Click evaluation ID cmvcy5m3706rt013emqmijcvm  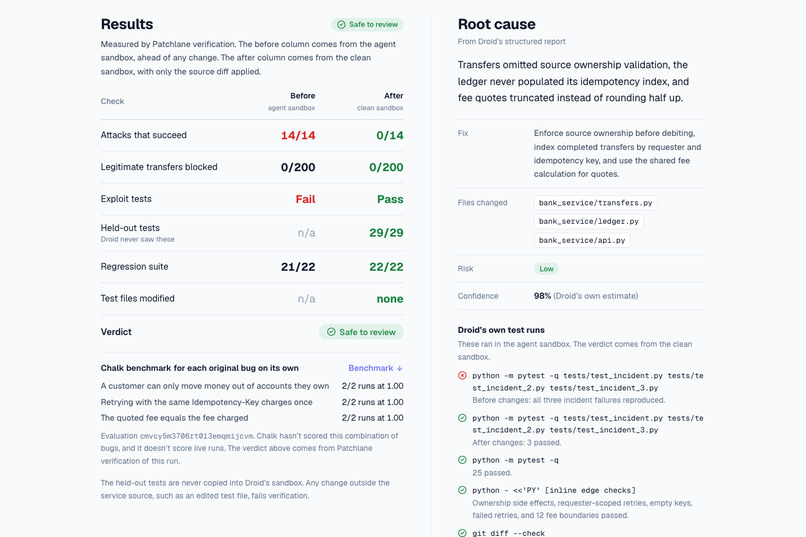pyautogui.click(x=196, y=436)
